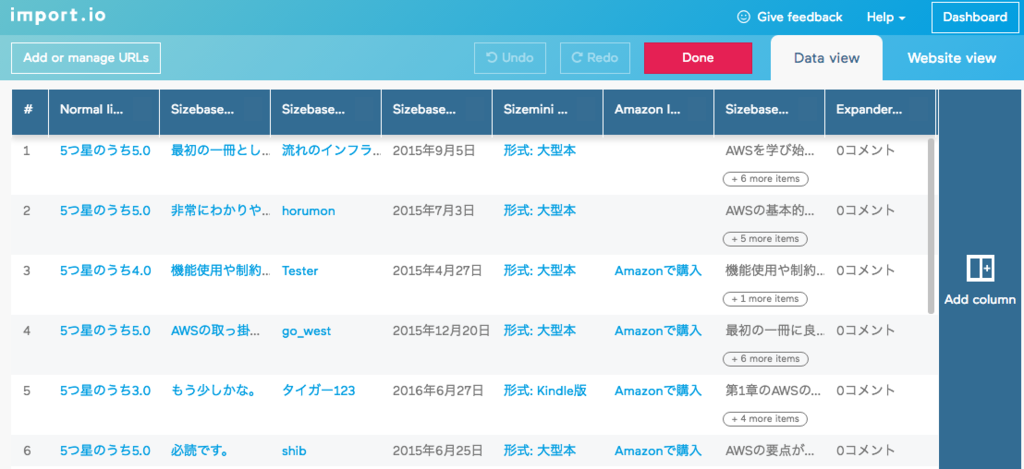
Task: Click the Redo button
Action: coord(594,57)
